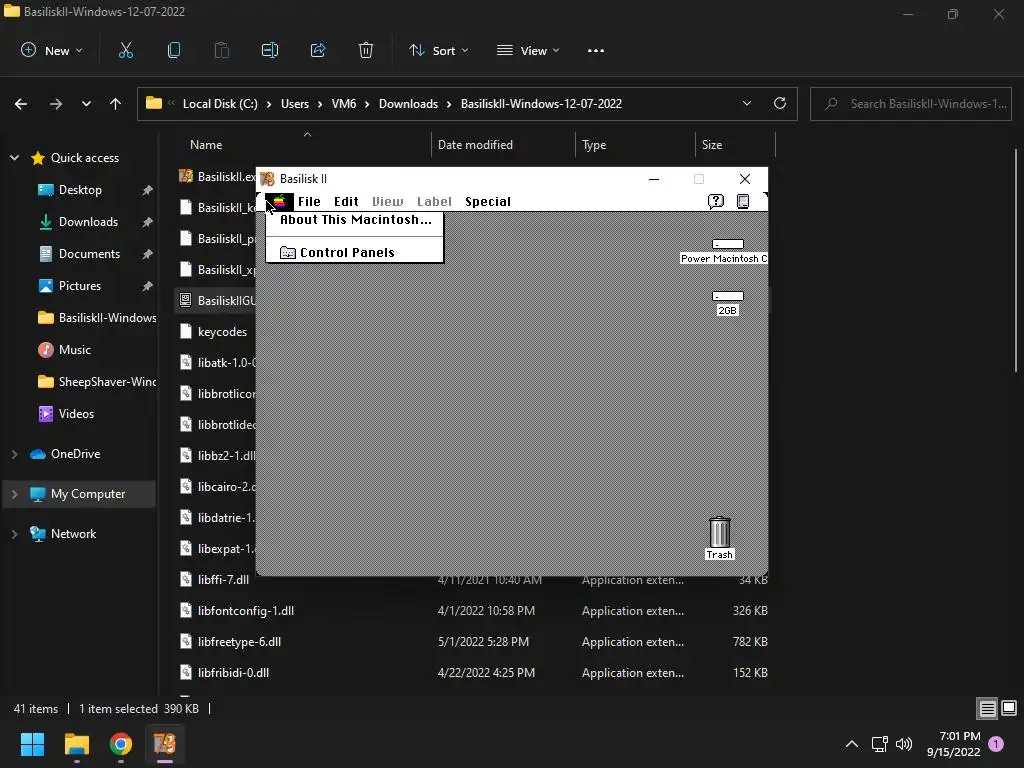Open the Sort dropdown
The image size is (1024, 768).
click(438, 50)
